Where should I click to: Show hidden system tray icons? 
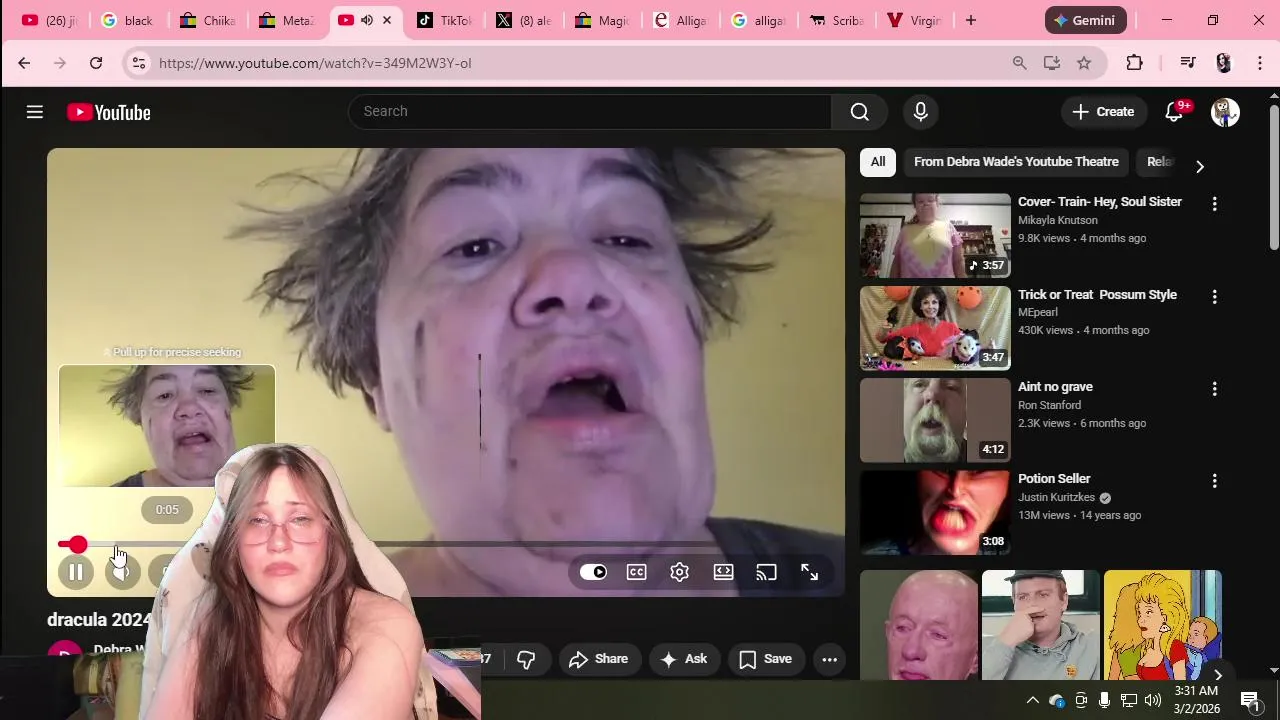click(1033, 700)
